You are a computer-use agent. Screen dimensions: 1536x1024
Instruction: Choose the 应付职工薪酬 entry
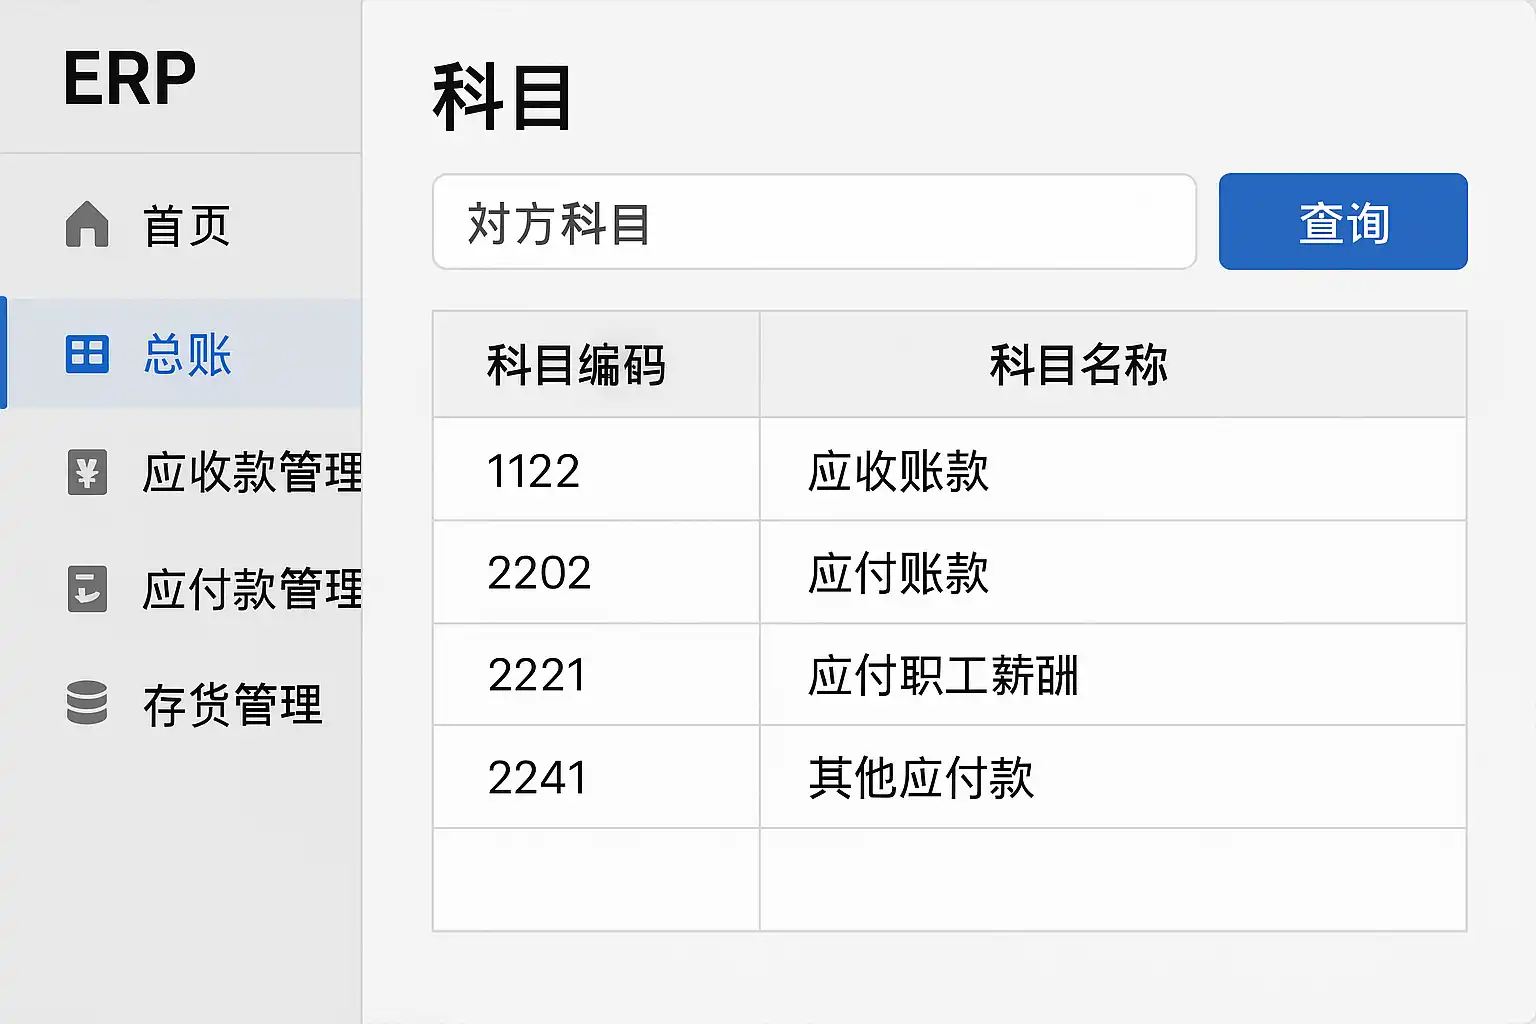943,676
